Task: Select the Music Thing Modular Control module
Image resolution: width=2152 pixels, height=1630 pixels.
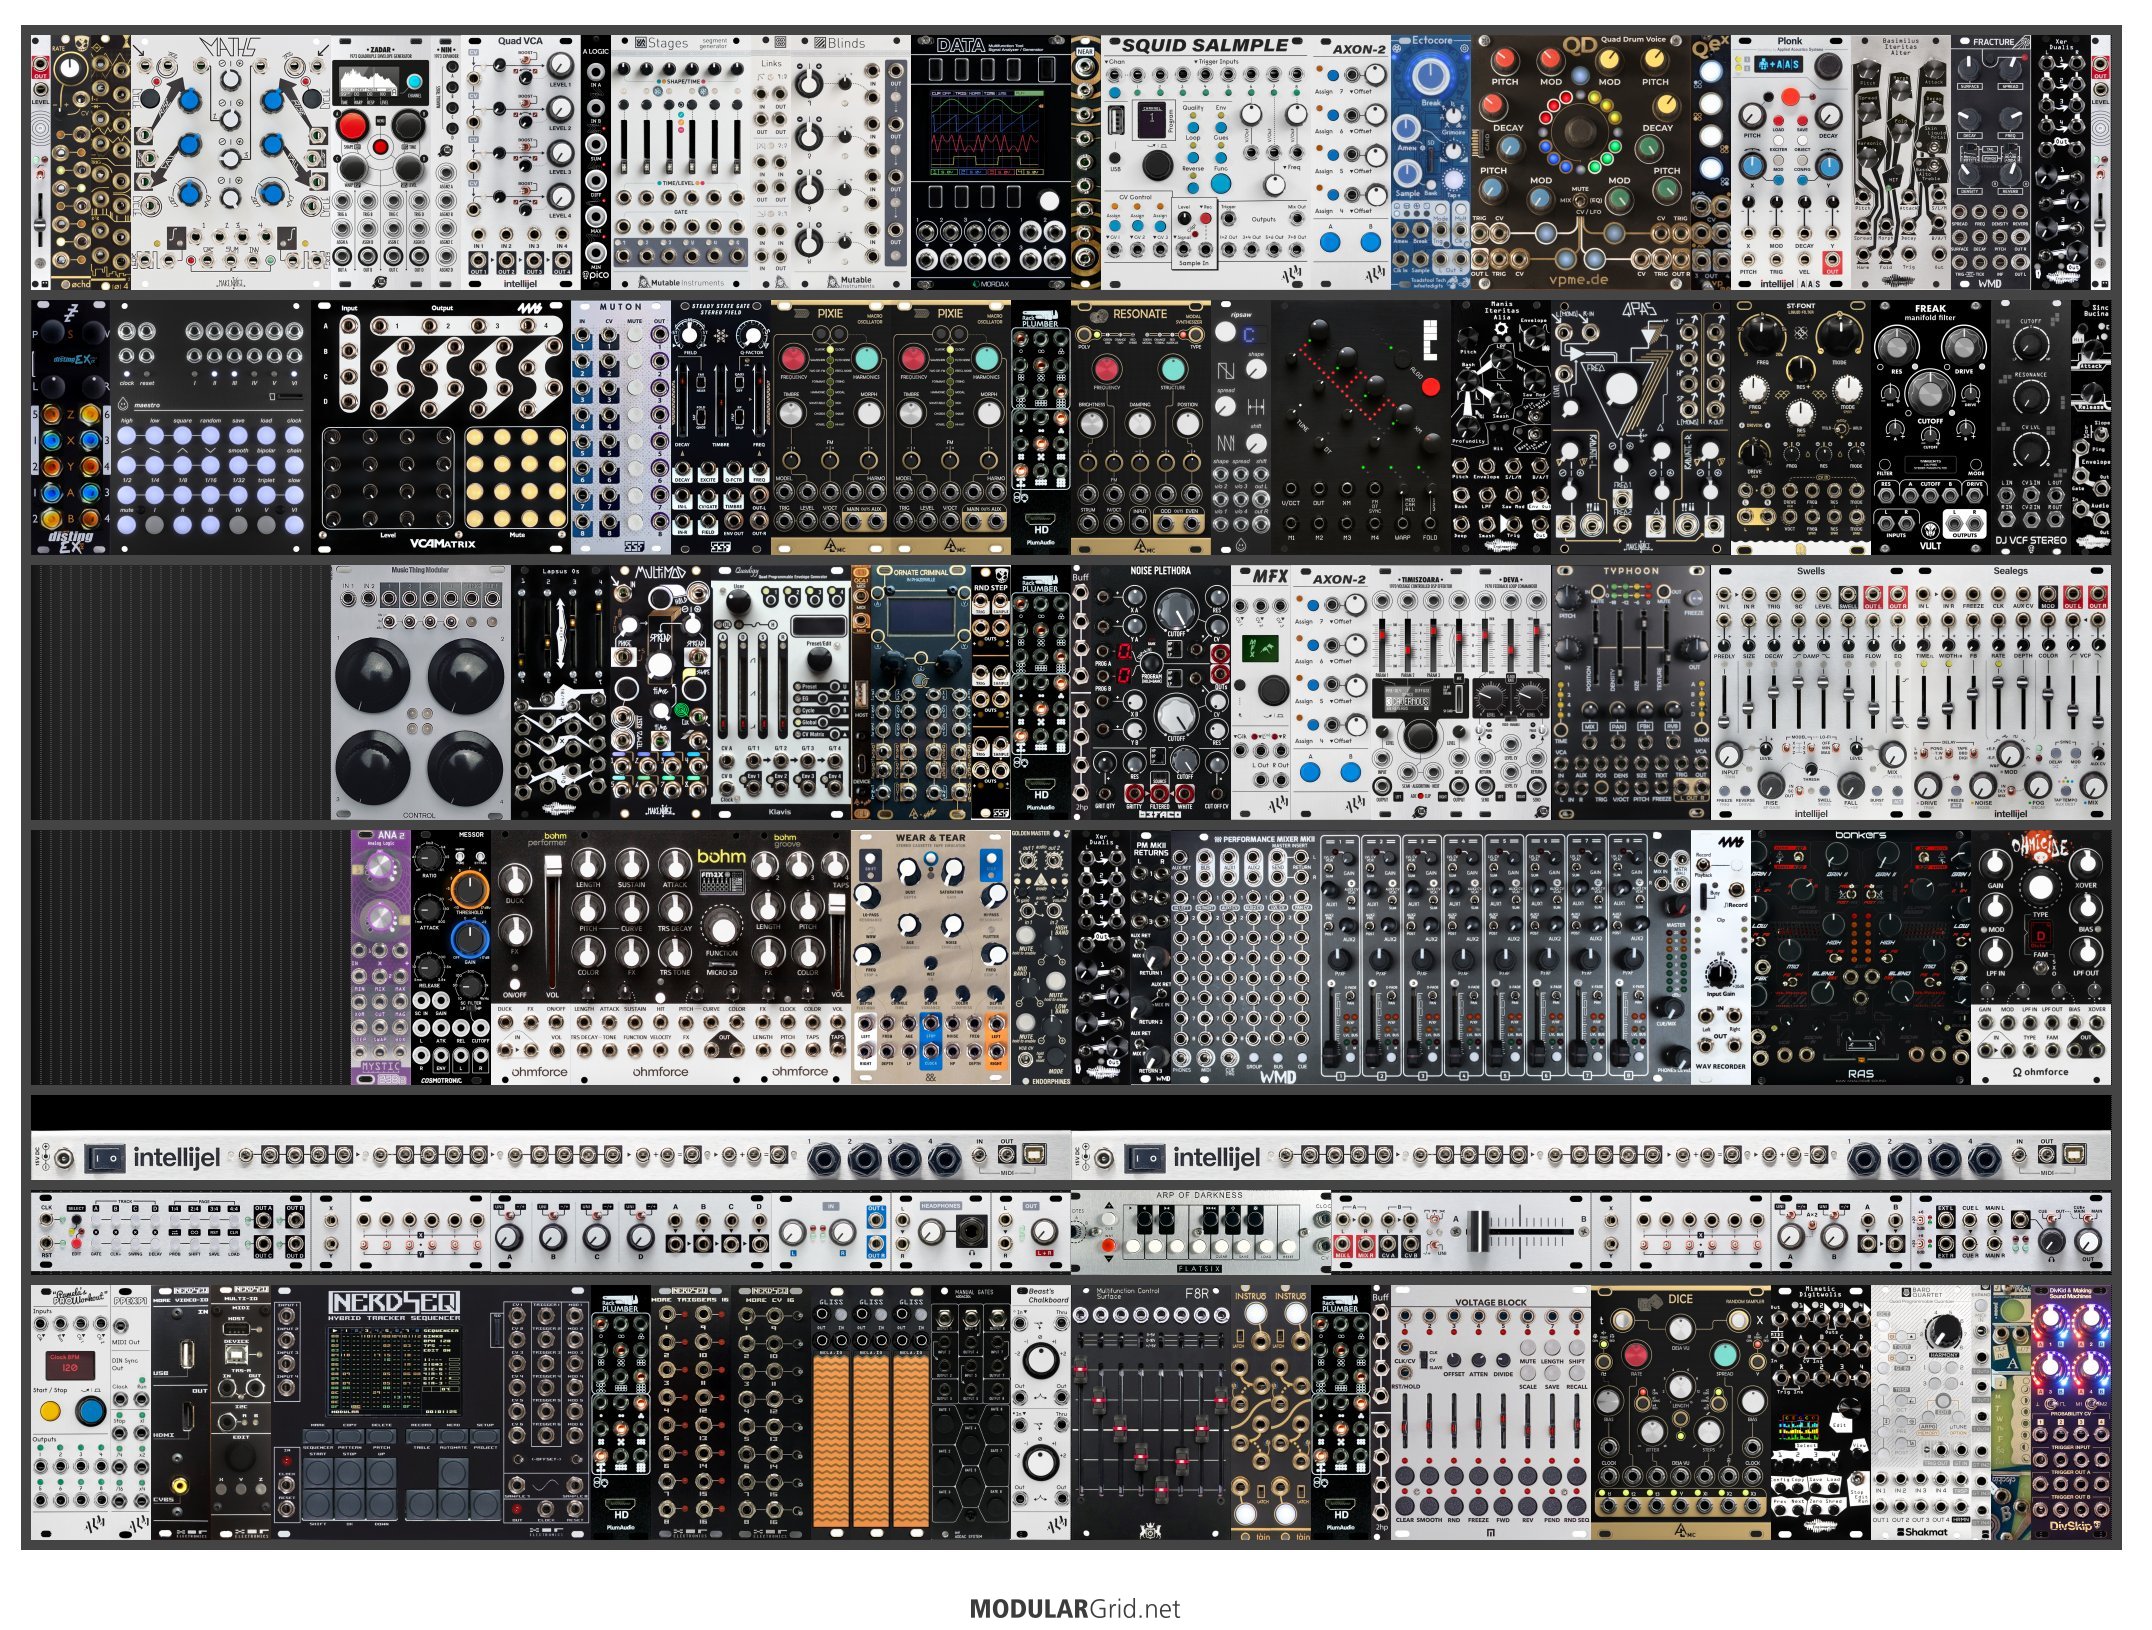Action: click(420, 692)
